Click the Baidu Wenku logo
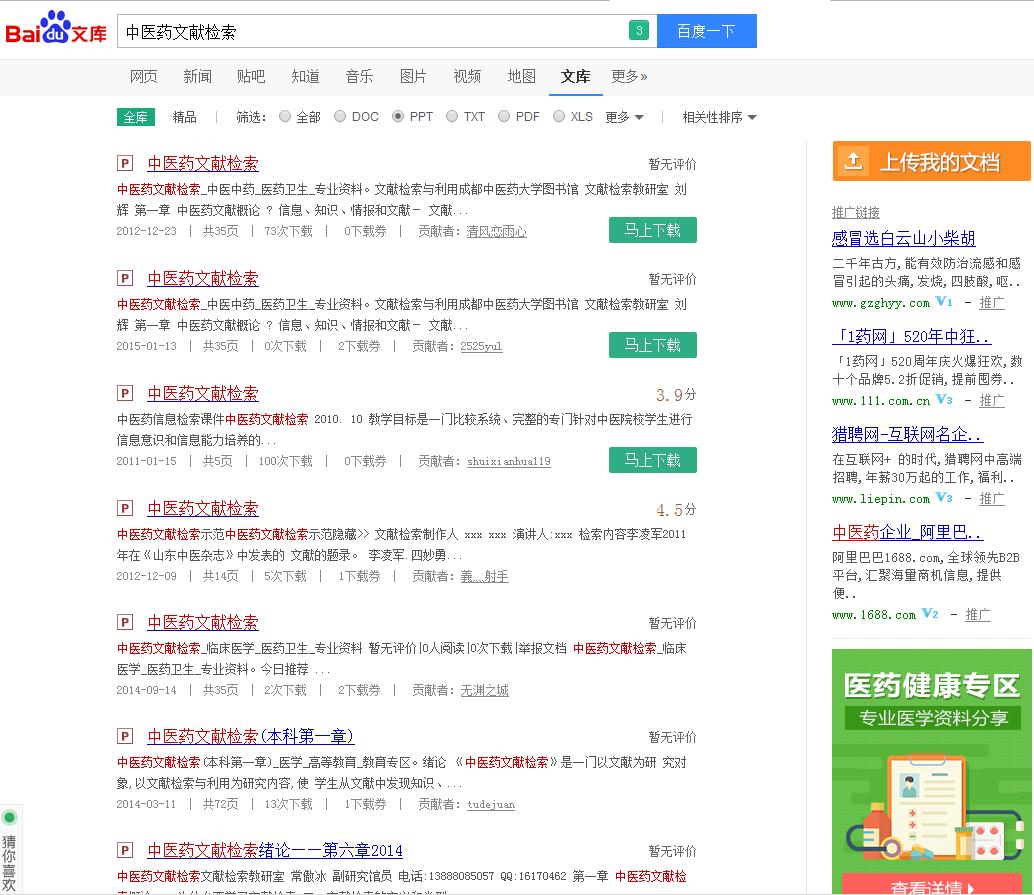 56,29
